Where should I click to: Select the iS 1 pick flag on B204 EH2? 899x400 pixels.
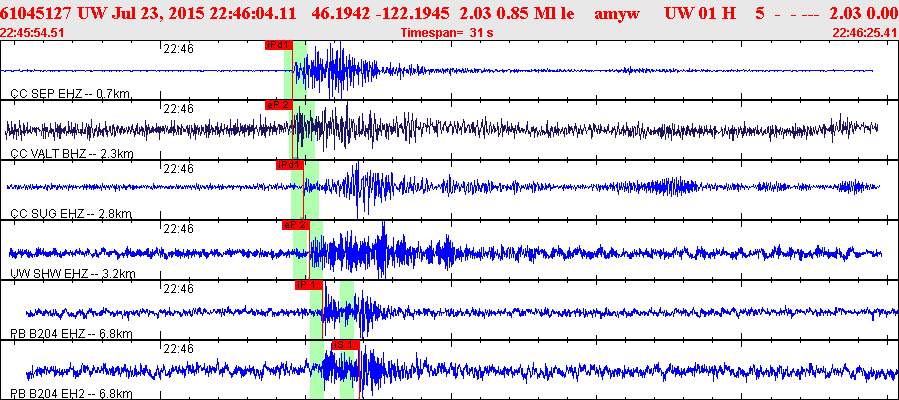click(346, 345)
